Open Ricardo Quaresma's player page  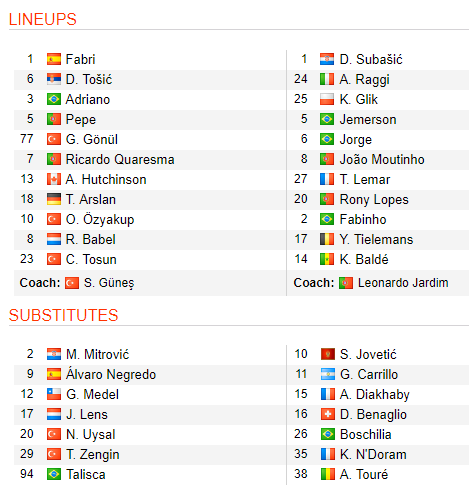(x=120, y=159)
